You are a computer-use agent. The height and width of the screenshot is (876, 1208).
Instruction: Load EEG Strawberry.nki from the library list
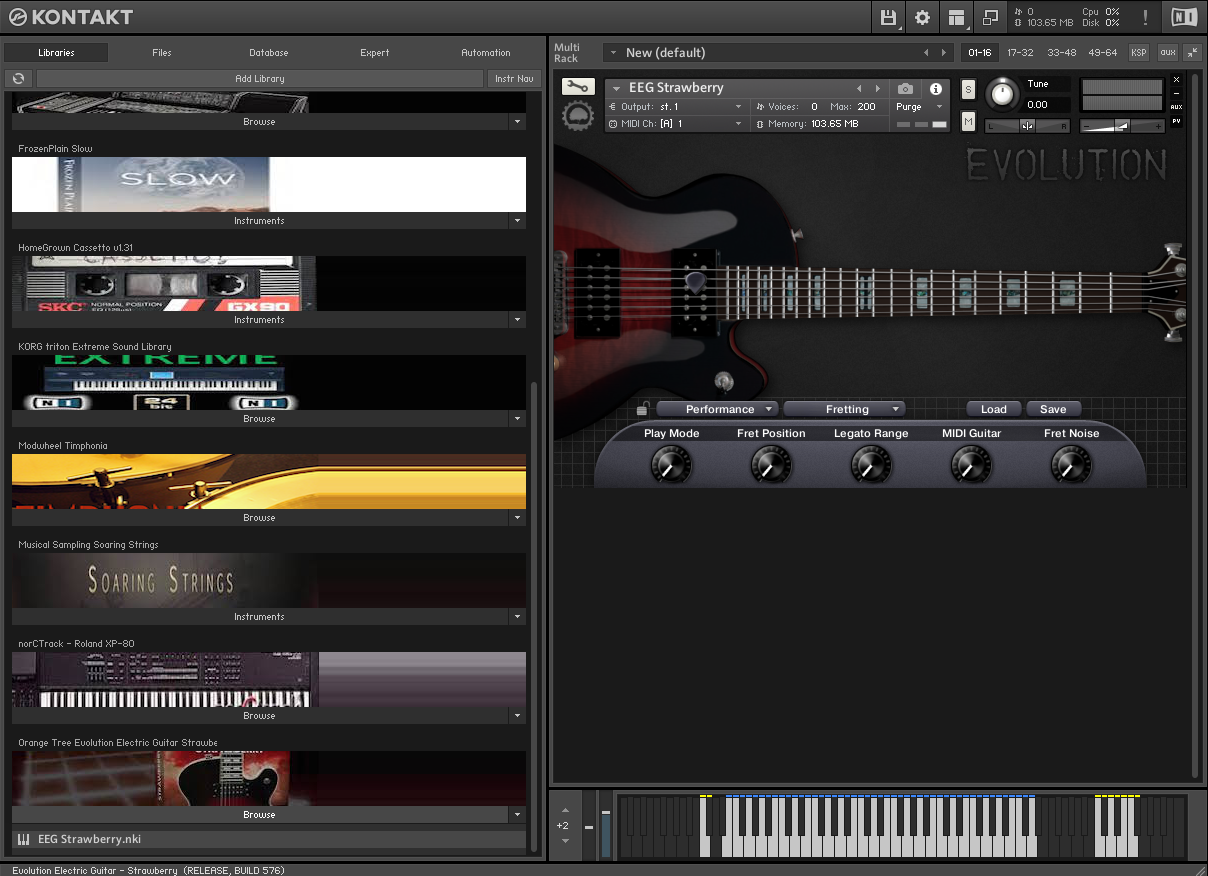point(268,839)
